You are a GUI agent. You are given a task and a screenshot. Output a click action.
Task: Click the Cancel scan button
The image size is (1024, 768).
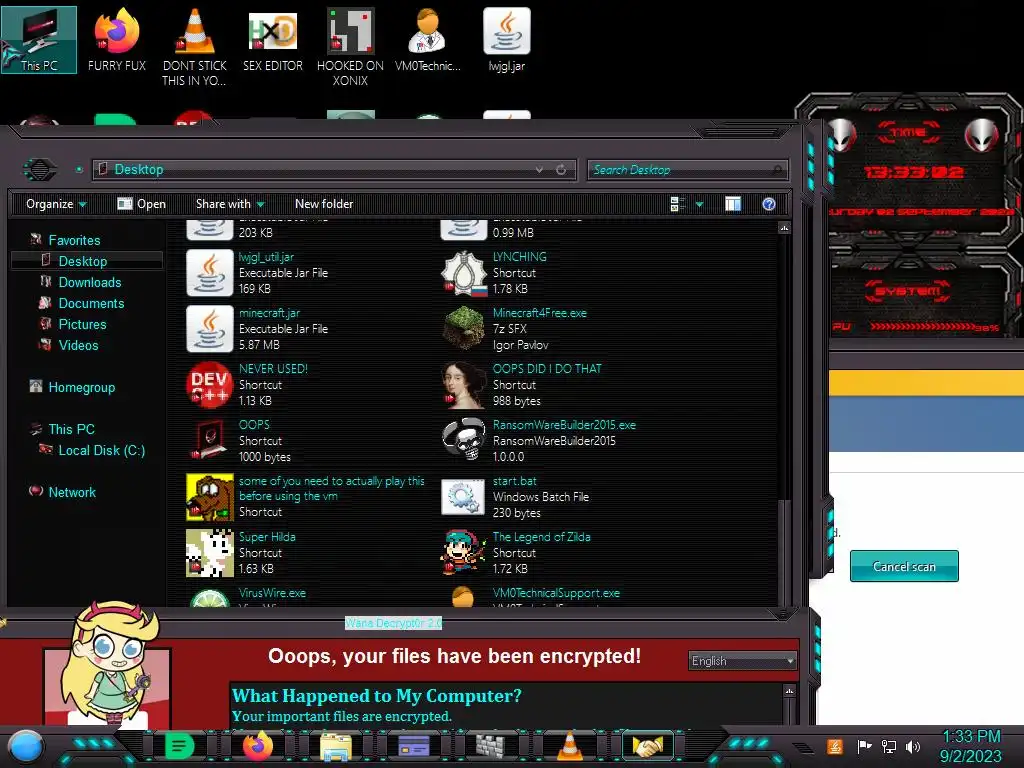[904, 566]
